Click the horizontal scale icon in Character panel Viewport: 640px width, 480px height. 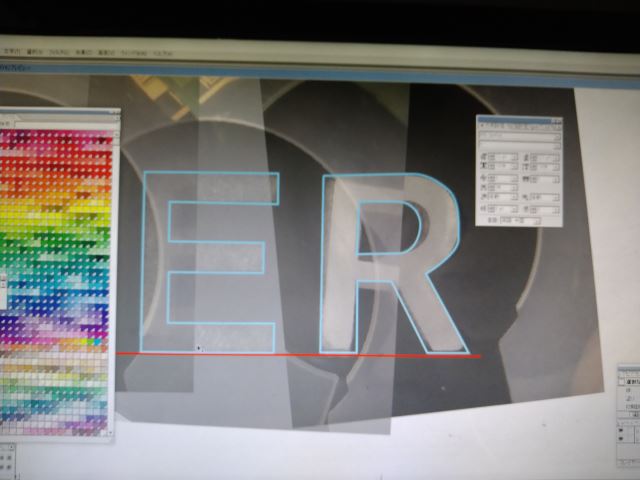[x=526, y=179]
